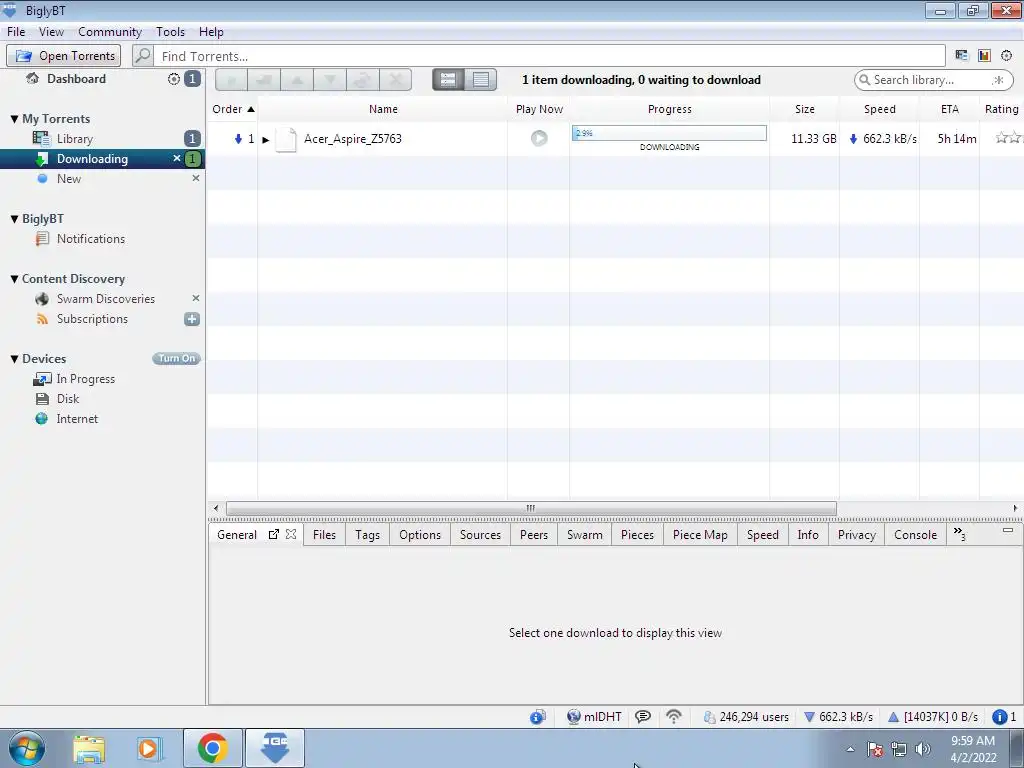
Task: Switch to the Peers tab
Action: tap(534, 535)
